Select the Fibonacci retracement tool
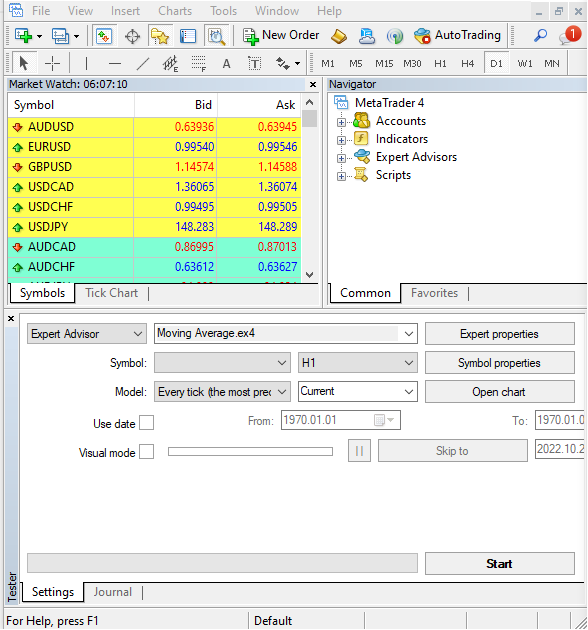Viewport: 588px width, 630px height. (x=199, y=63)
